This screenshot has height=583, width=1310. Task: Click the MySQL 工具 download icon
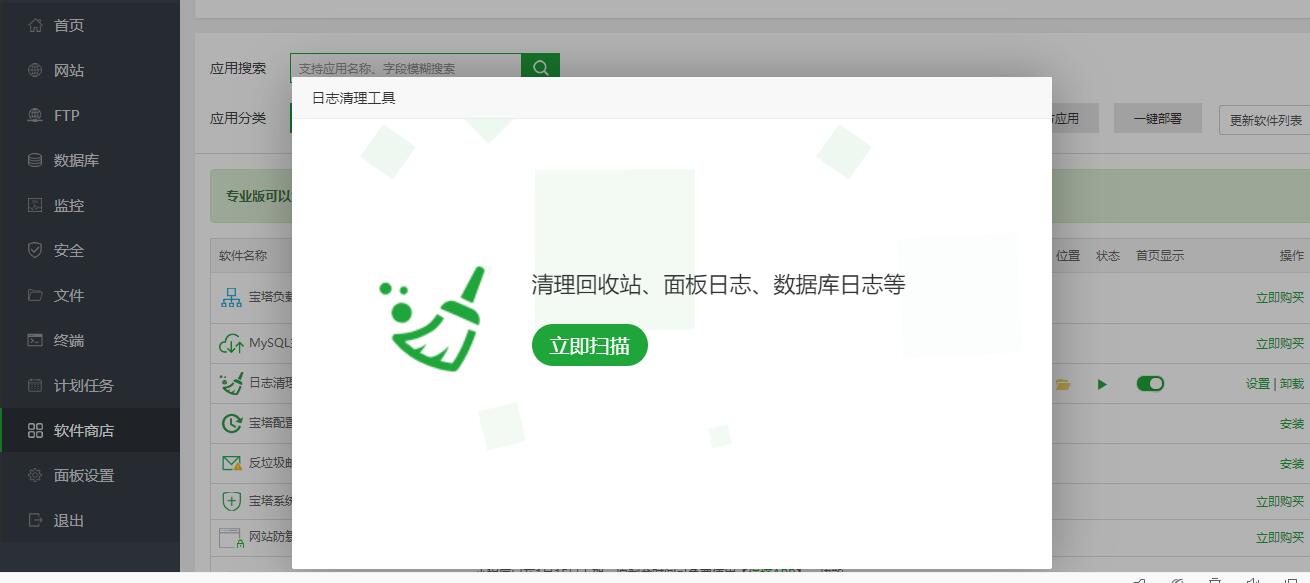click(232, 341)
